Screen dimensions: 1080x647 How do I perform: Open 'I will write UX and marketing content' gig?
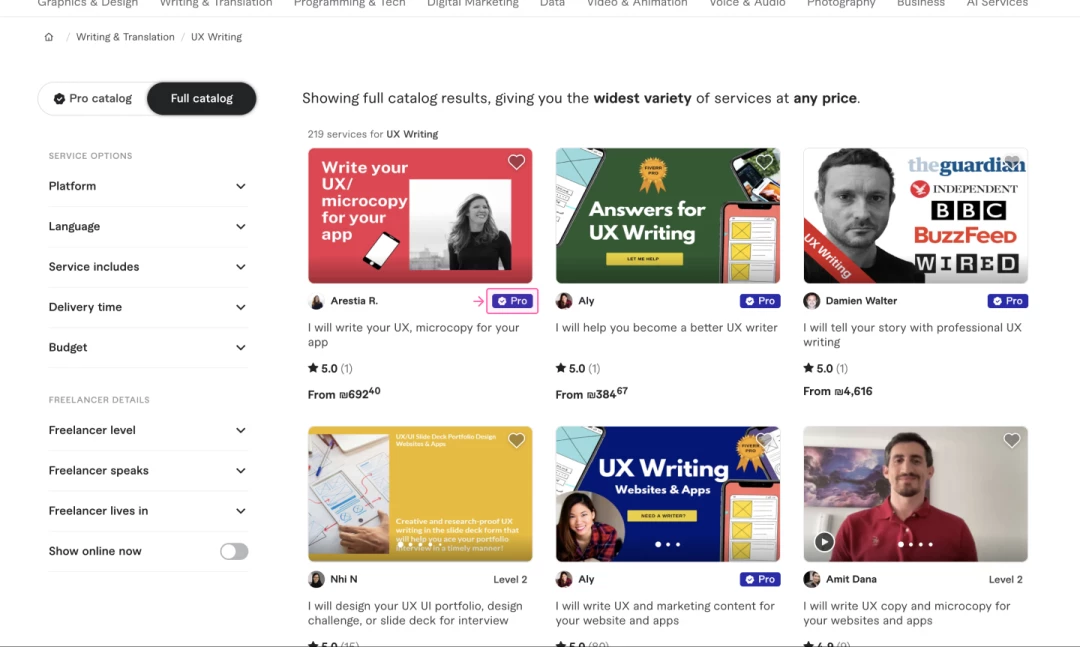click(x=665, y=613)
